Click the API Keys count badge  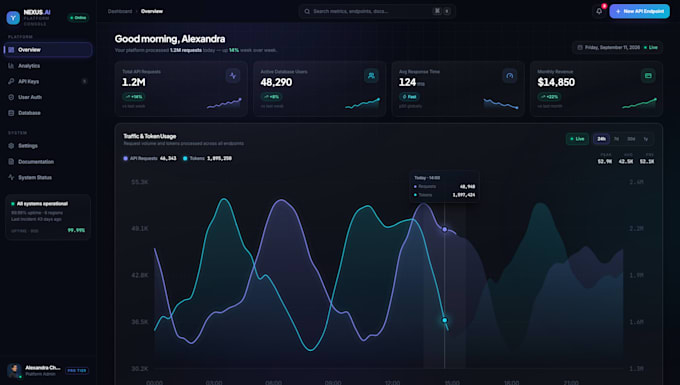click(x=84, y=82)
